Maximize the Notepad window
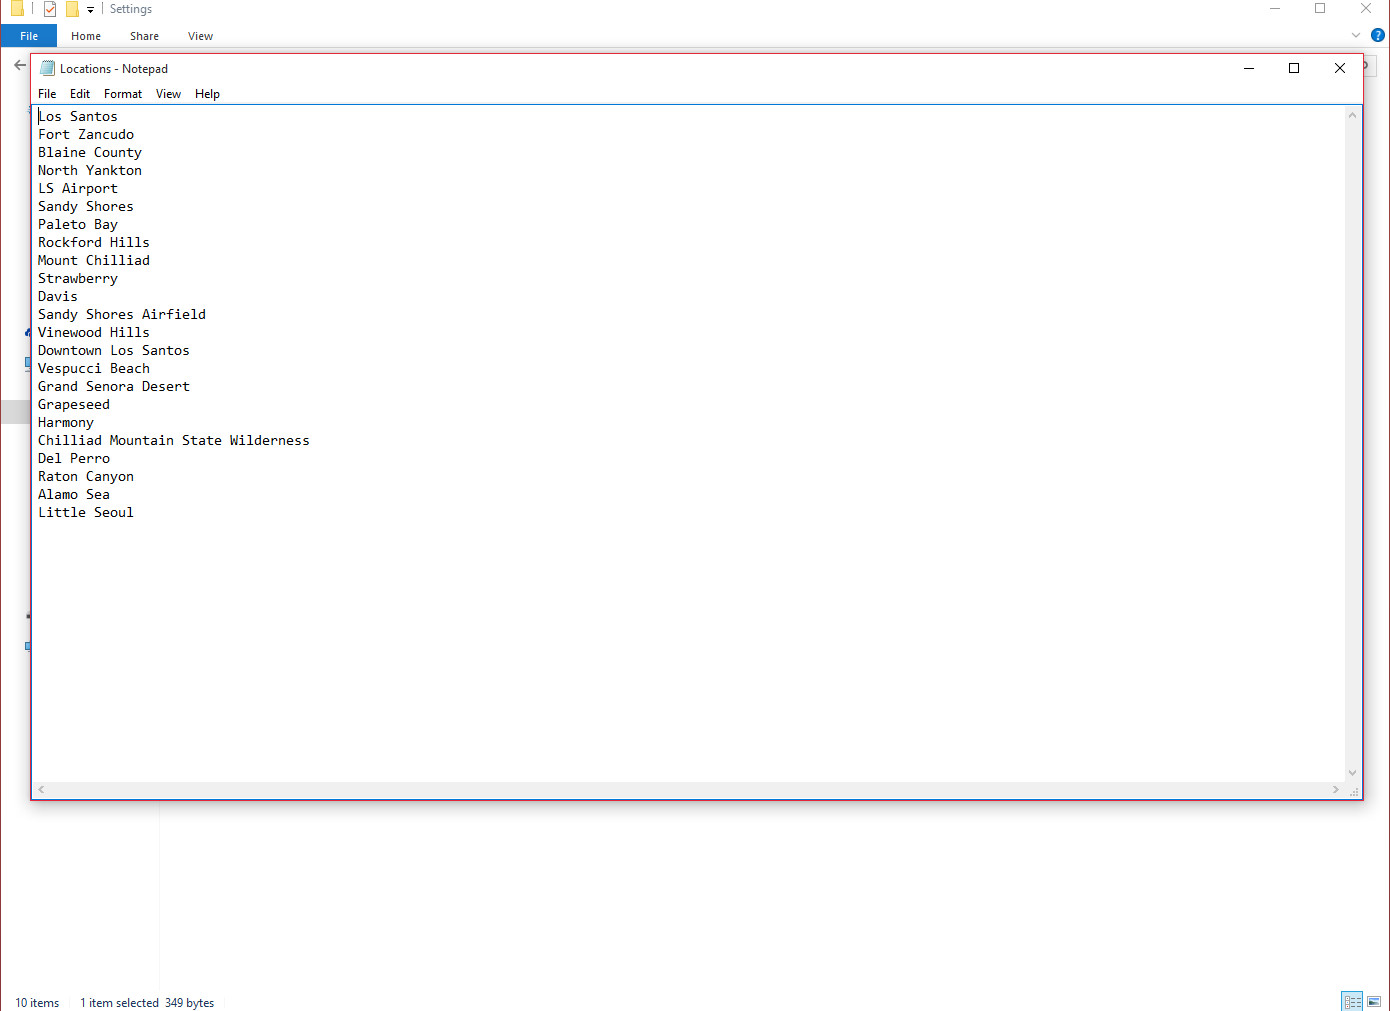Viewport: 1390px width, 1011px height. tap(1294, 68)
